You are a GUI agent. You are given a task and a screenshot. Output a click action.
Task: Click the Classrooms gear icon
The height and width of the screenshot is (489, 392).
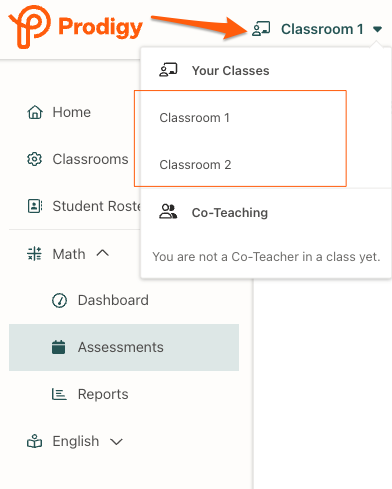click(34, 159)
